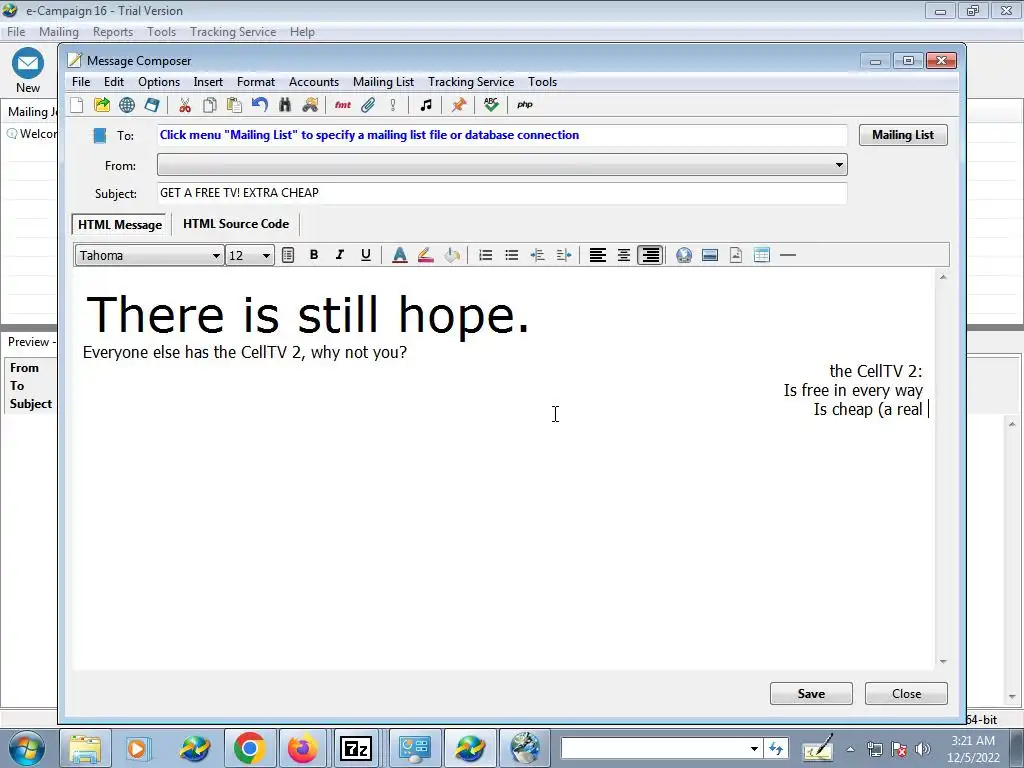This screenshot has height=768, width=1024.
Task: Click the music note sound icon
Action: (x=426, y=105)
